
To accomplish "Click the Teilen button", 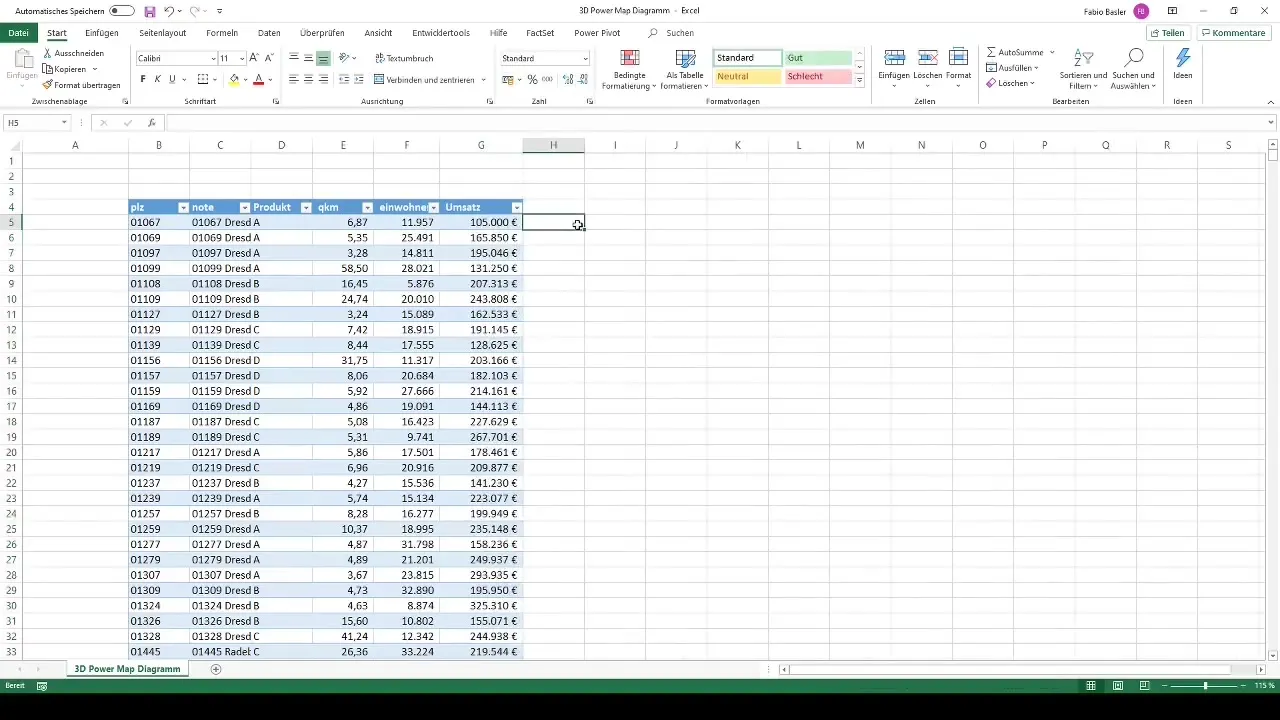I will pos(1167,33).
